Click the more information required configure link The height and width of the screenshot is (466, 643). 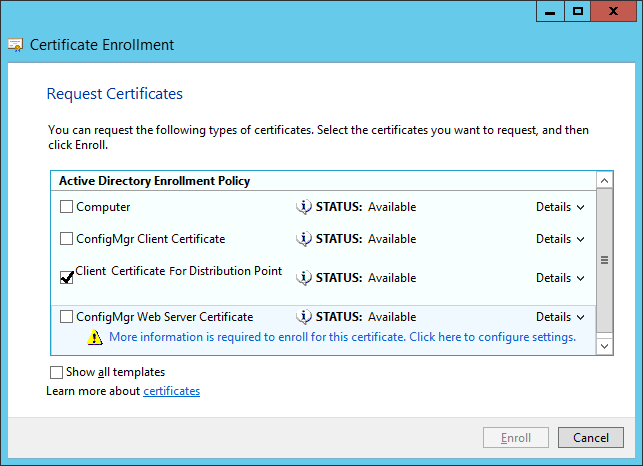(342, 337)
